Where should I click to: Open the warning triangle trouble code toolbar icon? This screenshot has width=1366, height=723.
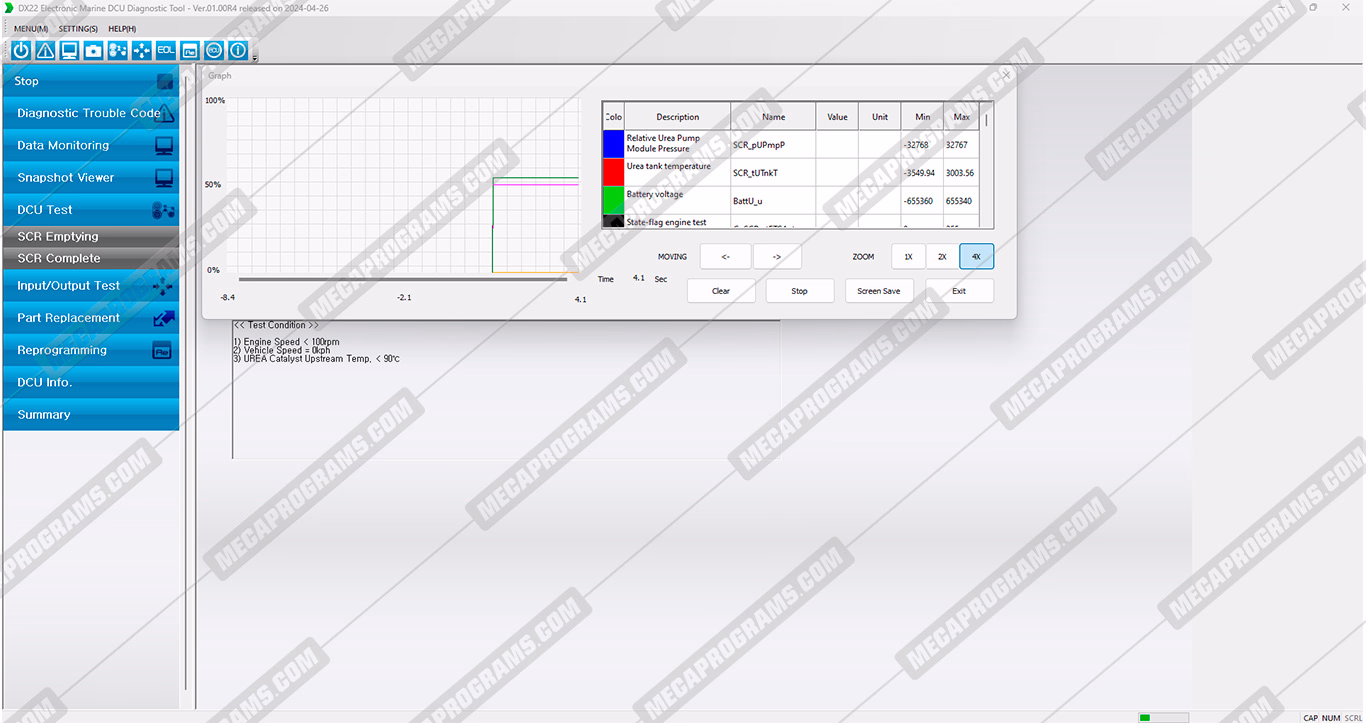(x=45, y=50)
